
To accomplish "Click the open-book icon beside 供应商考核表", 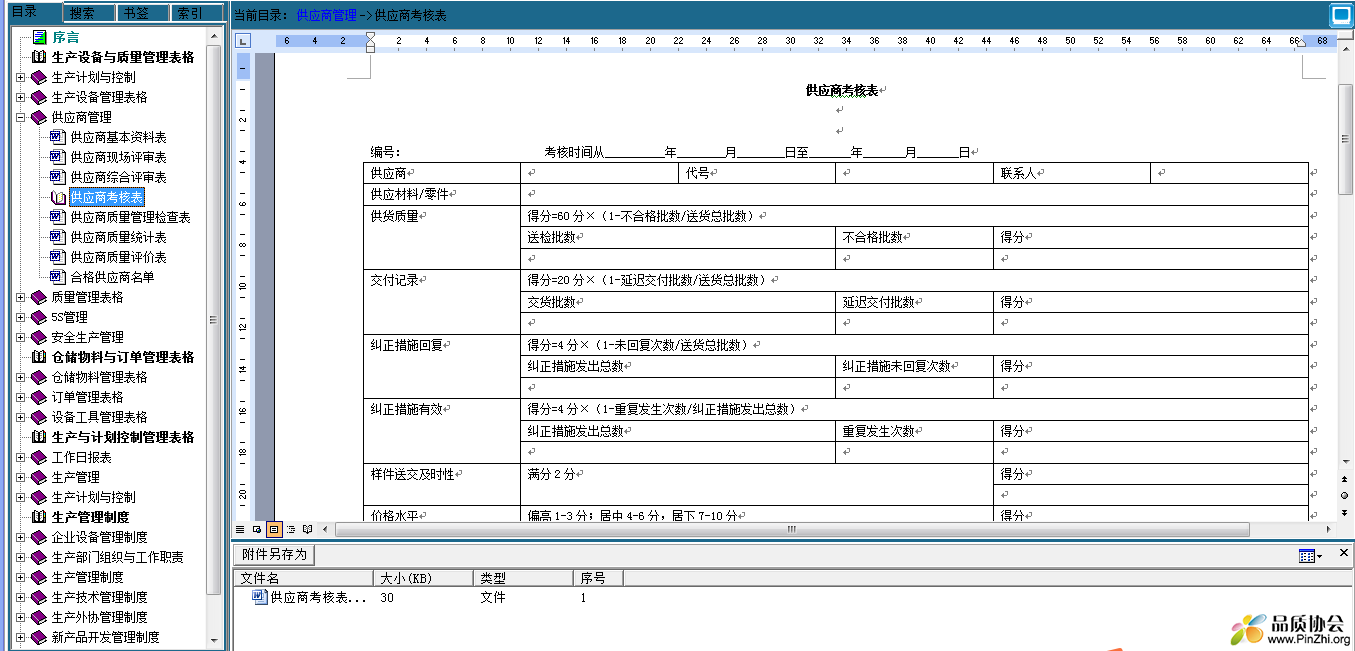I will coord(58,197).
